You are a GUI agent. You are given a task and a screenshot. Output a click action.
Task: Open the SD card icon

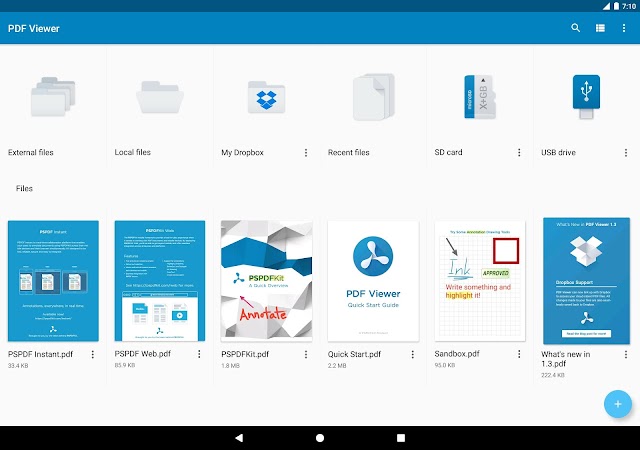[x=480, y=97]
